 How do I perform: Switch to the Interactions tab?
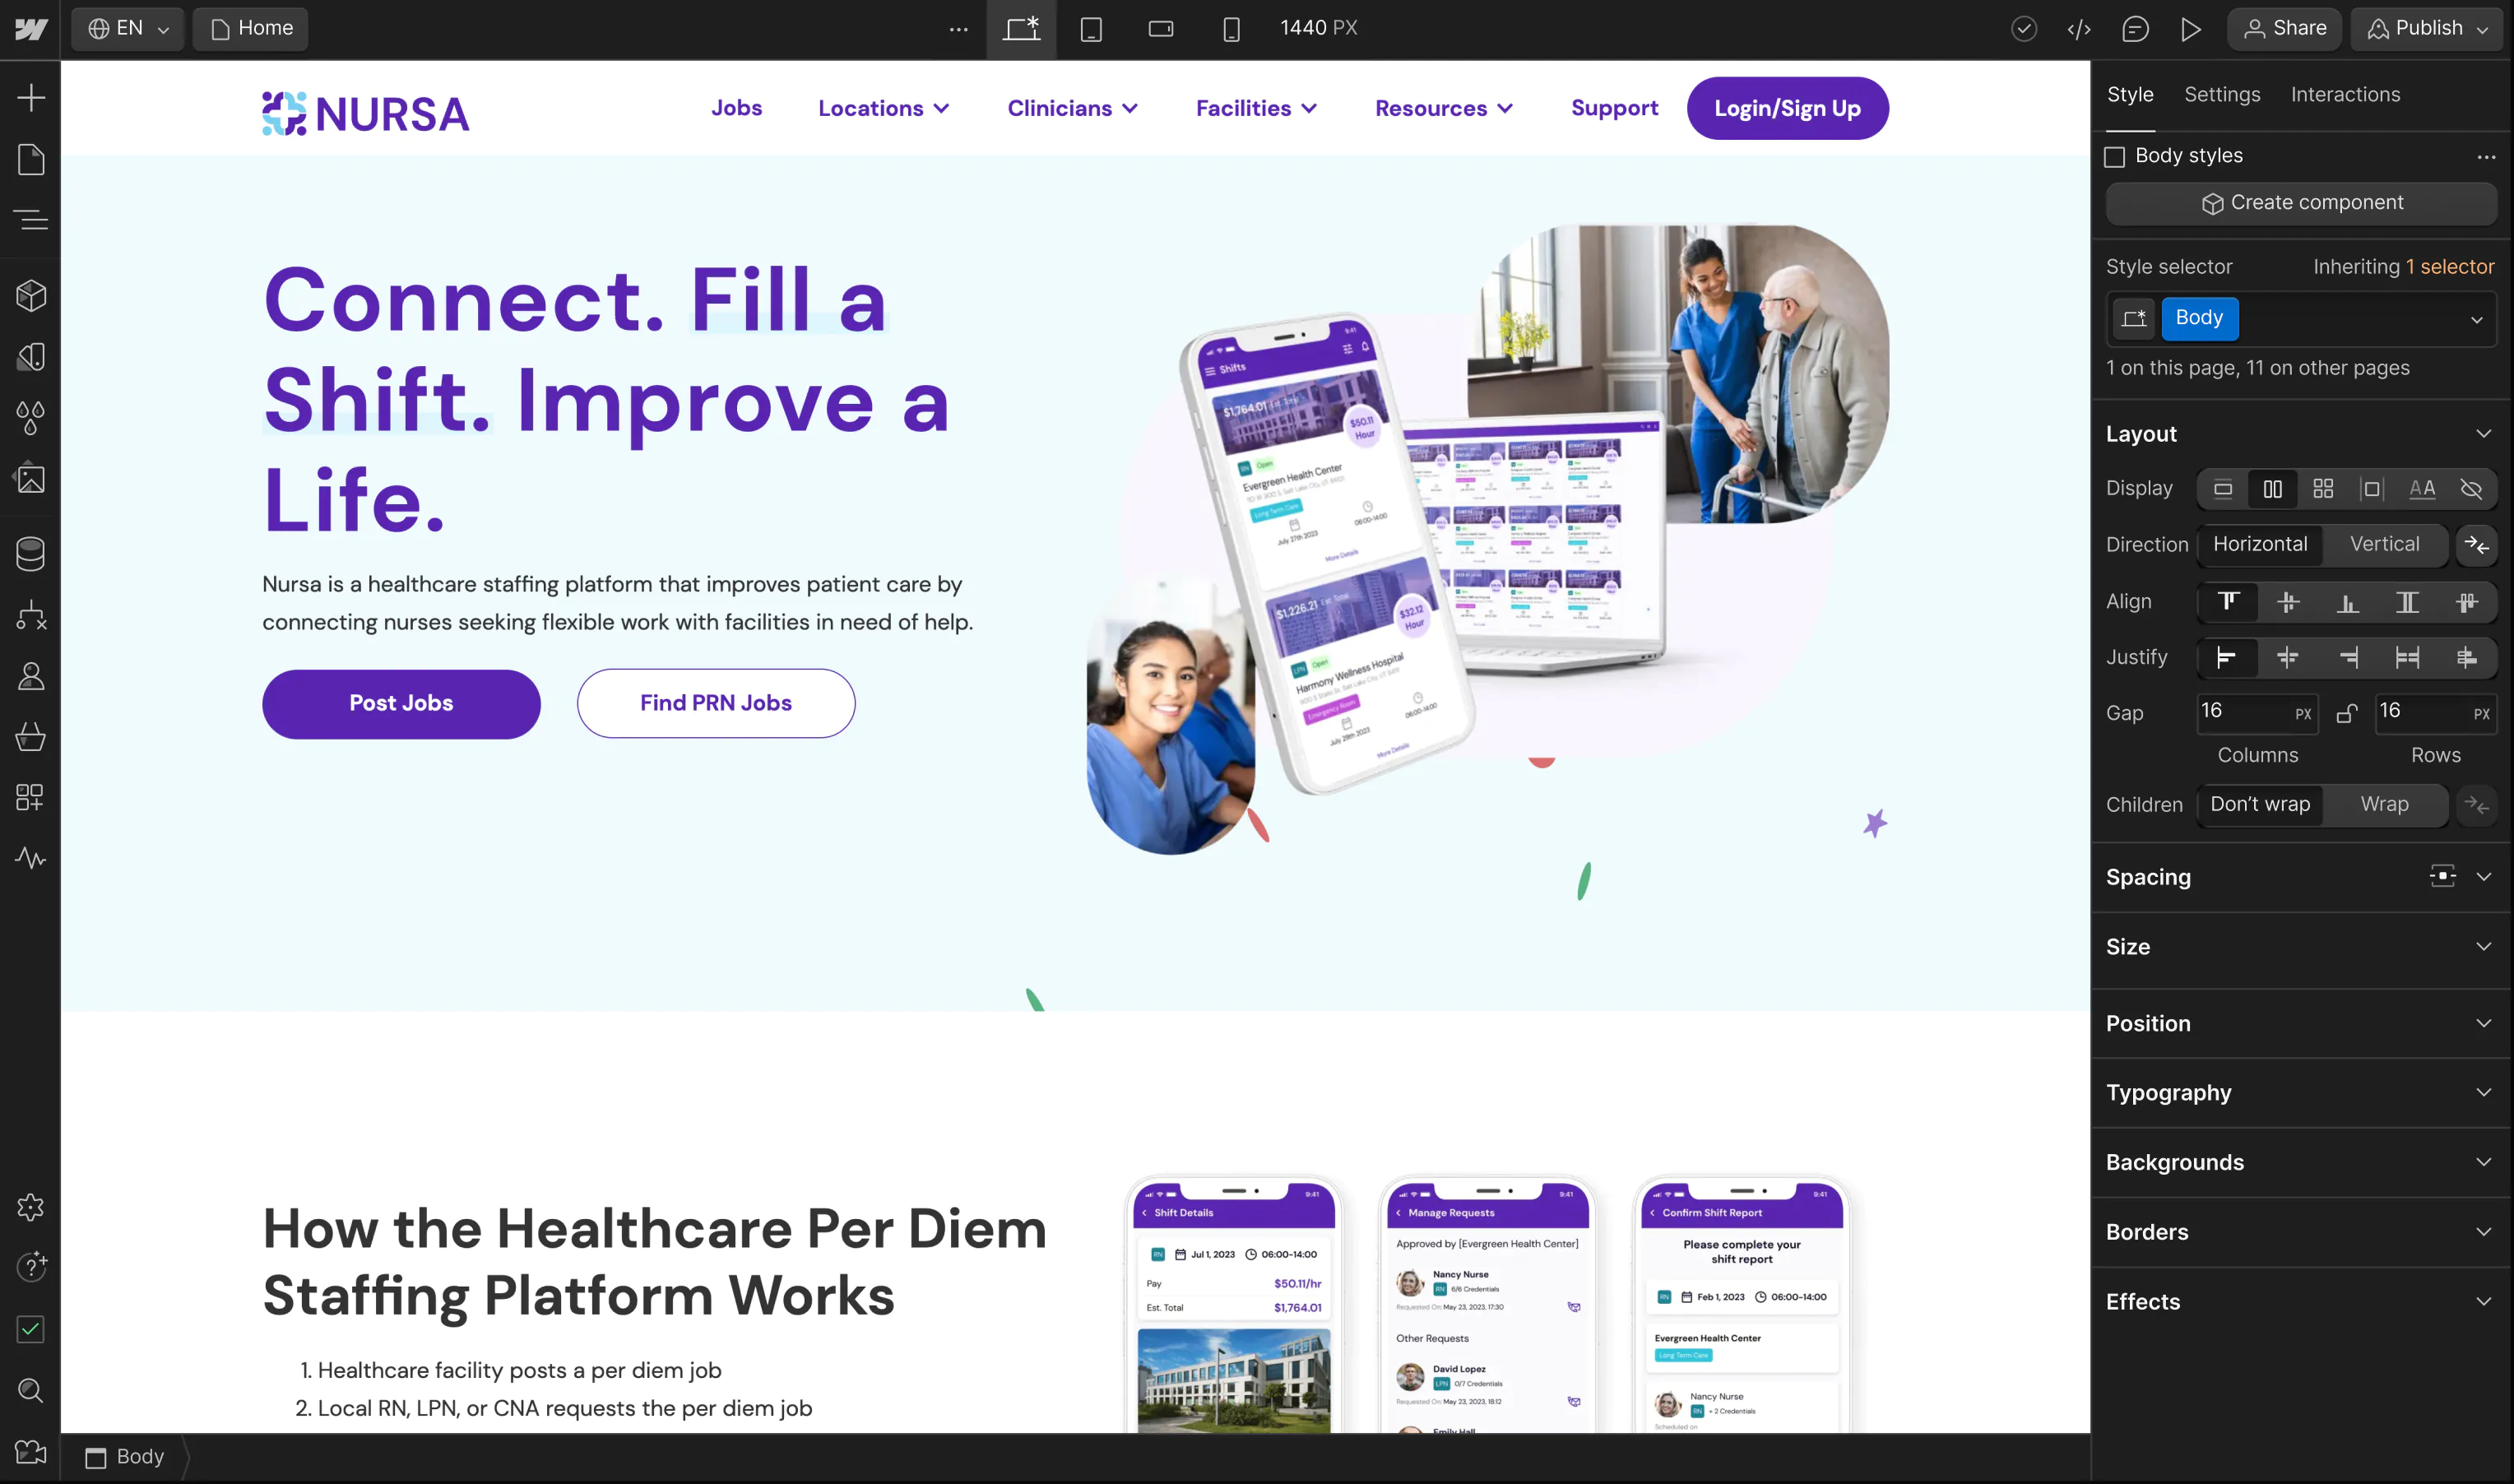[x=2345, y=94]
